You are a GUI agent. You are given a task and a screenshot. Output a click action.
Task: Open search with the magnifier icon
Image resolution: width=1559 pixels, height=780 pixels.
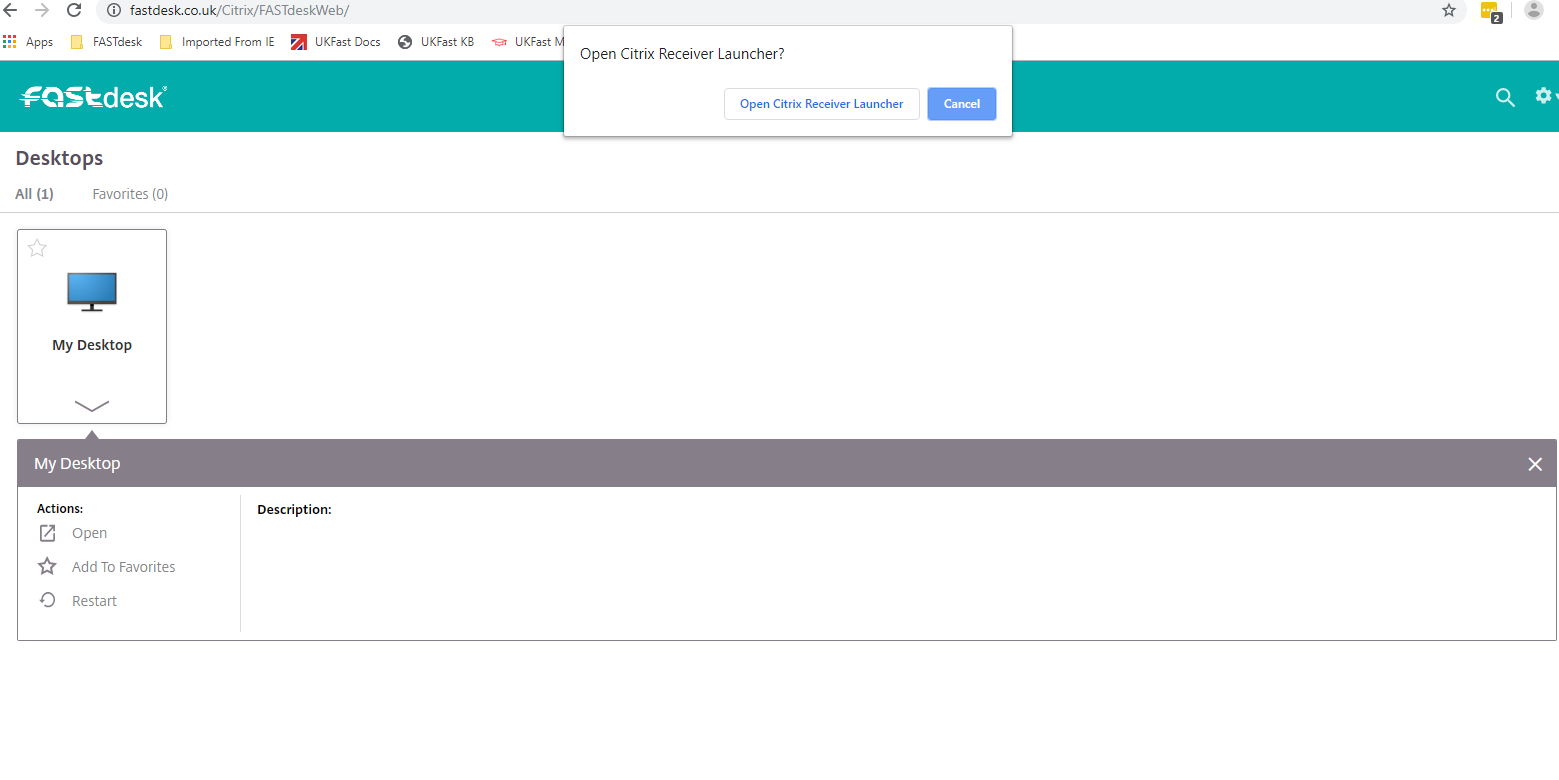pos(1505,97)
